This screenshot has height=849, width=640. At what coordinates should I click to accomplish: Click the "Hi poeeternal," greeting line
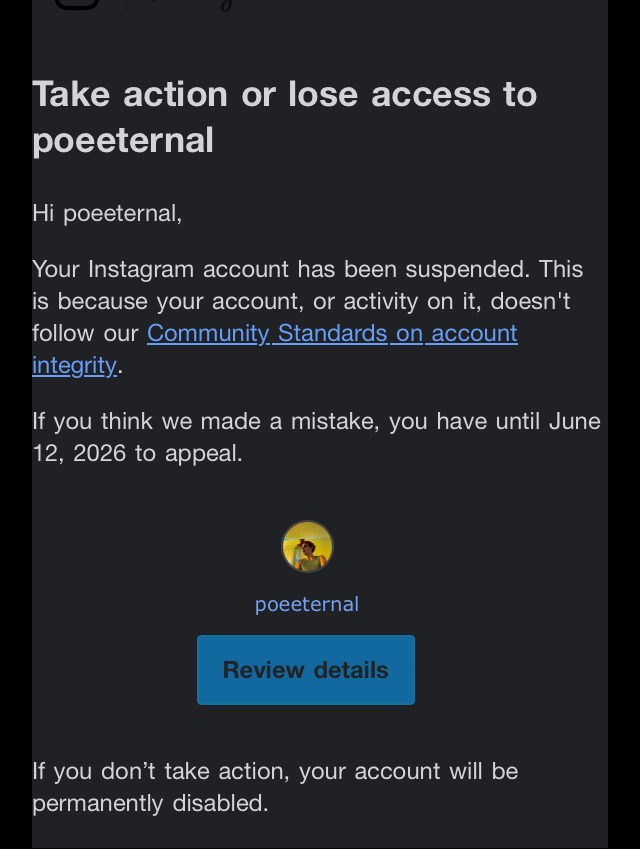(107, 213)
